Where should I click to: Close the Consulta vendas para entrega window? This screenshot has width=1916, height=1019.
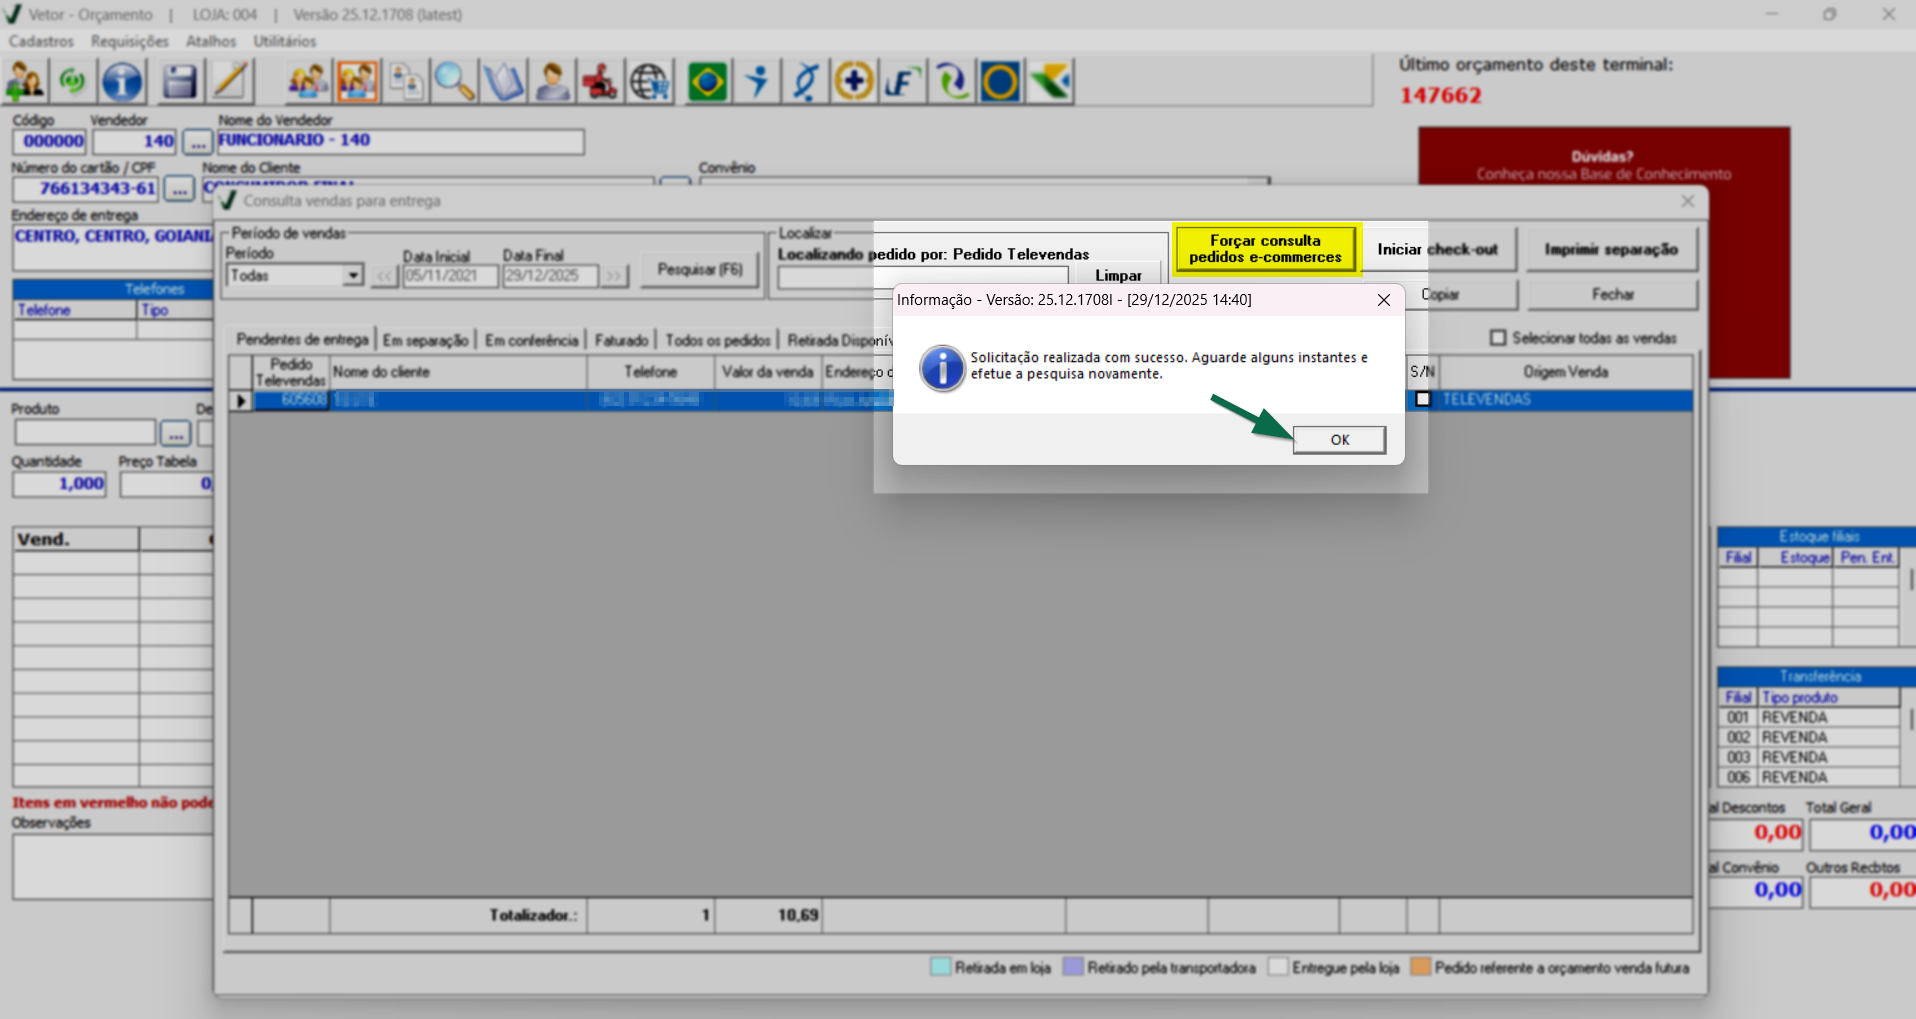pos(1688,201)
